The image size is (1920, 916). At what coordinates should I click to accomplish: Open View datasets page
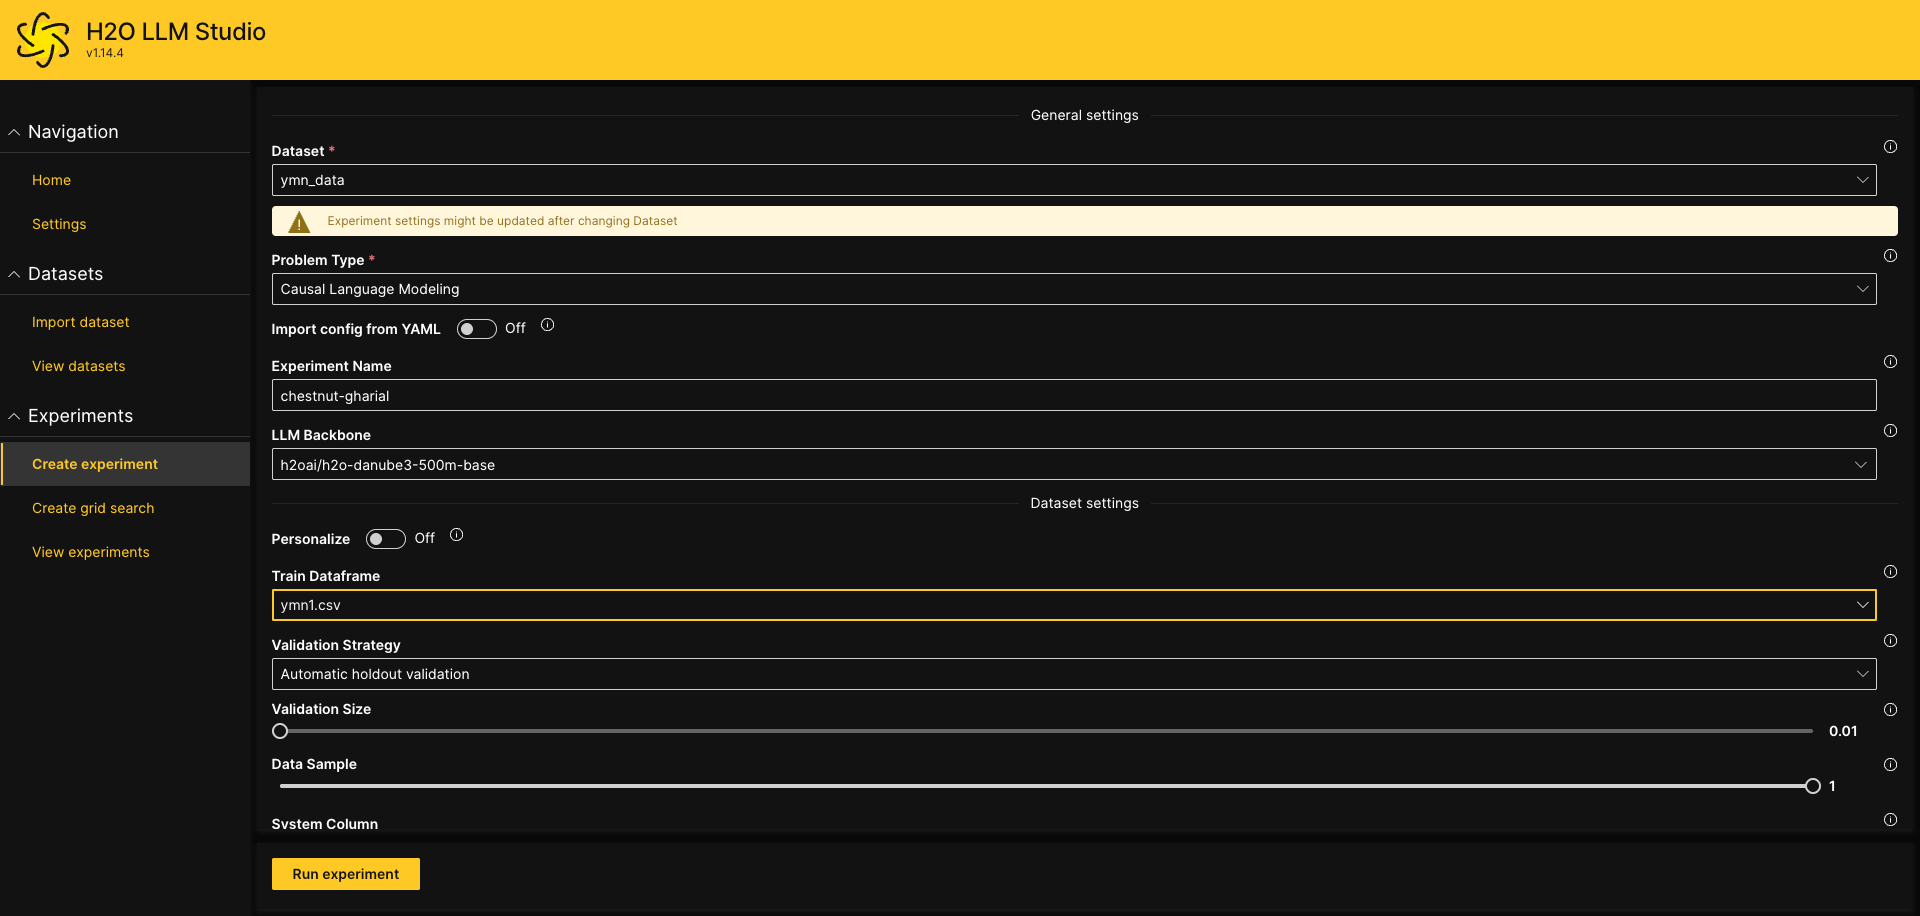click(x=79, y=366)
